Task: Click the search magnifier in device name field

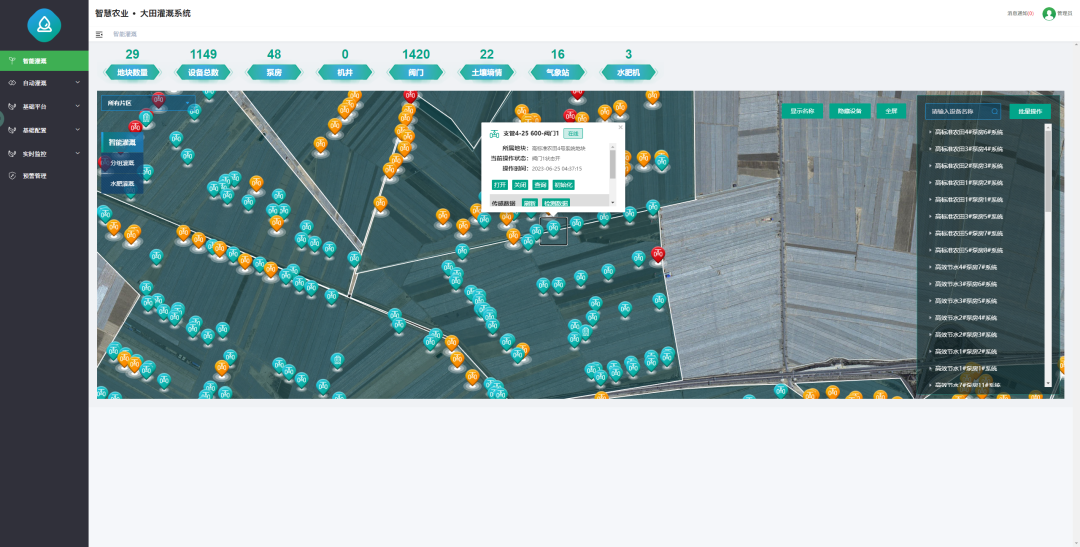Action: point(994,112)
